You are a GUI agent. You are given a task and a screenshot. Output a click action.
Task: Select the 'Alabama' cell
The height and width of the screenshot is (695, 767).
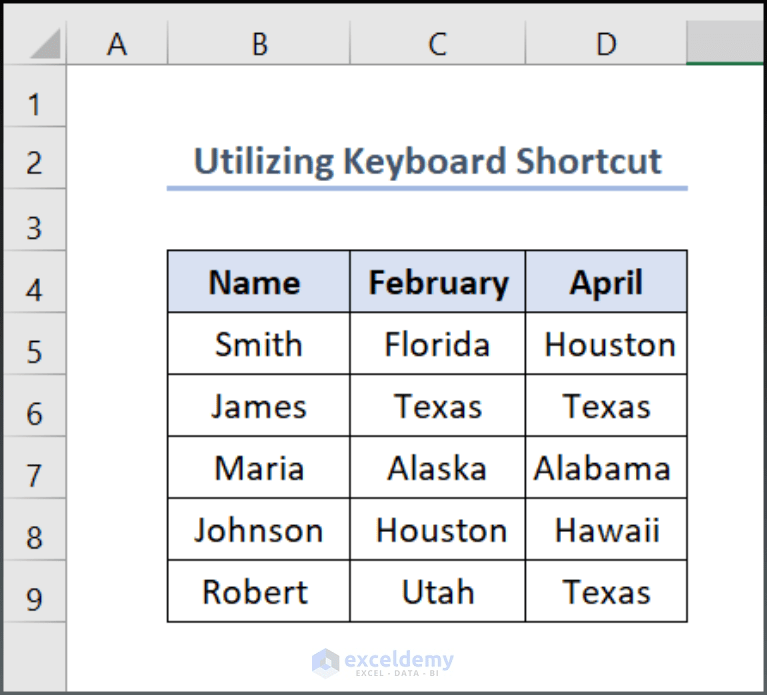[x=606, y=468]
